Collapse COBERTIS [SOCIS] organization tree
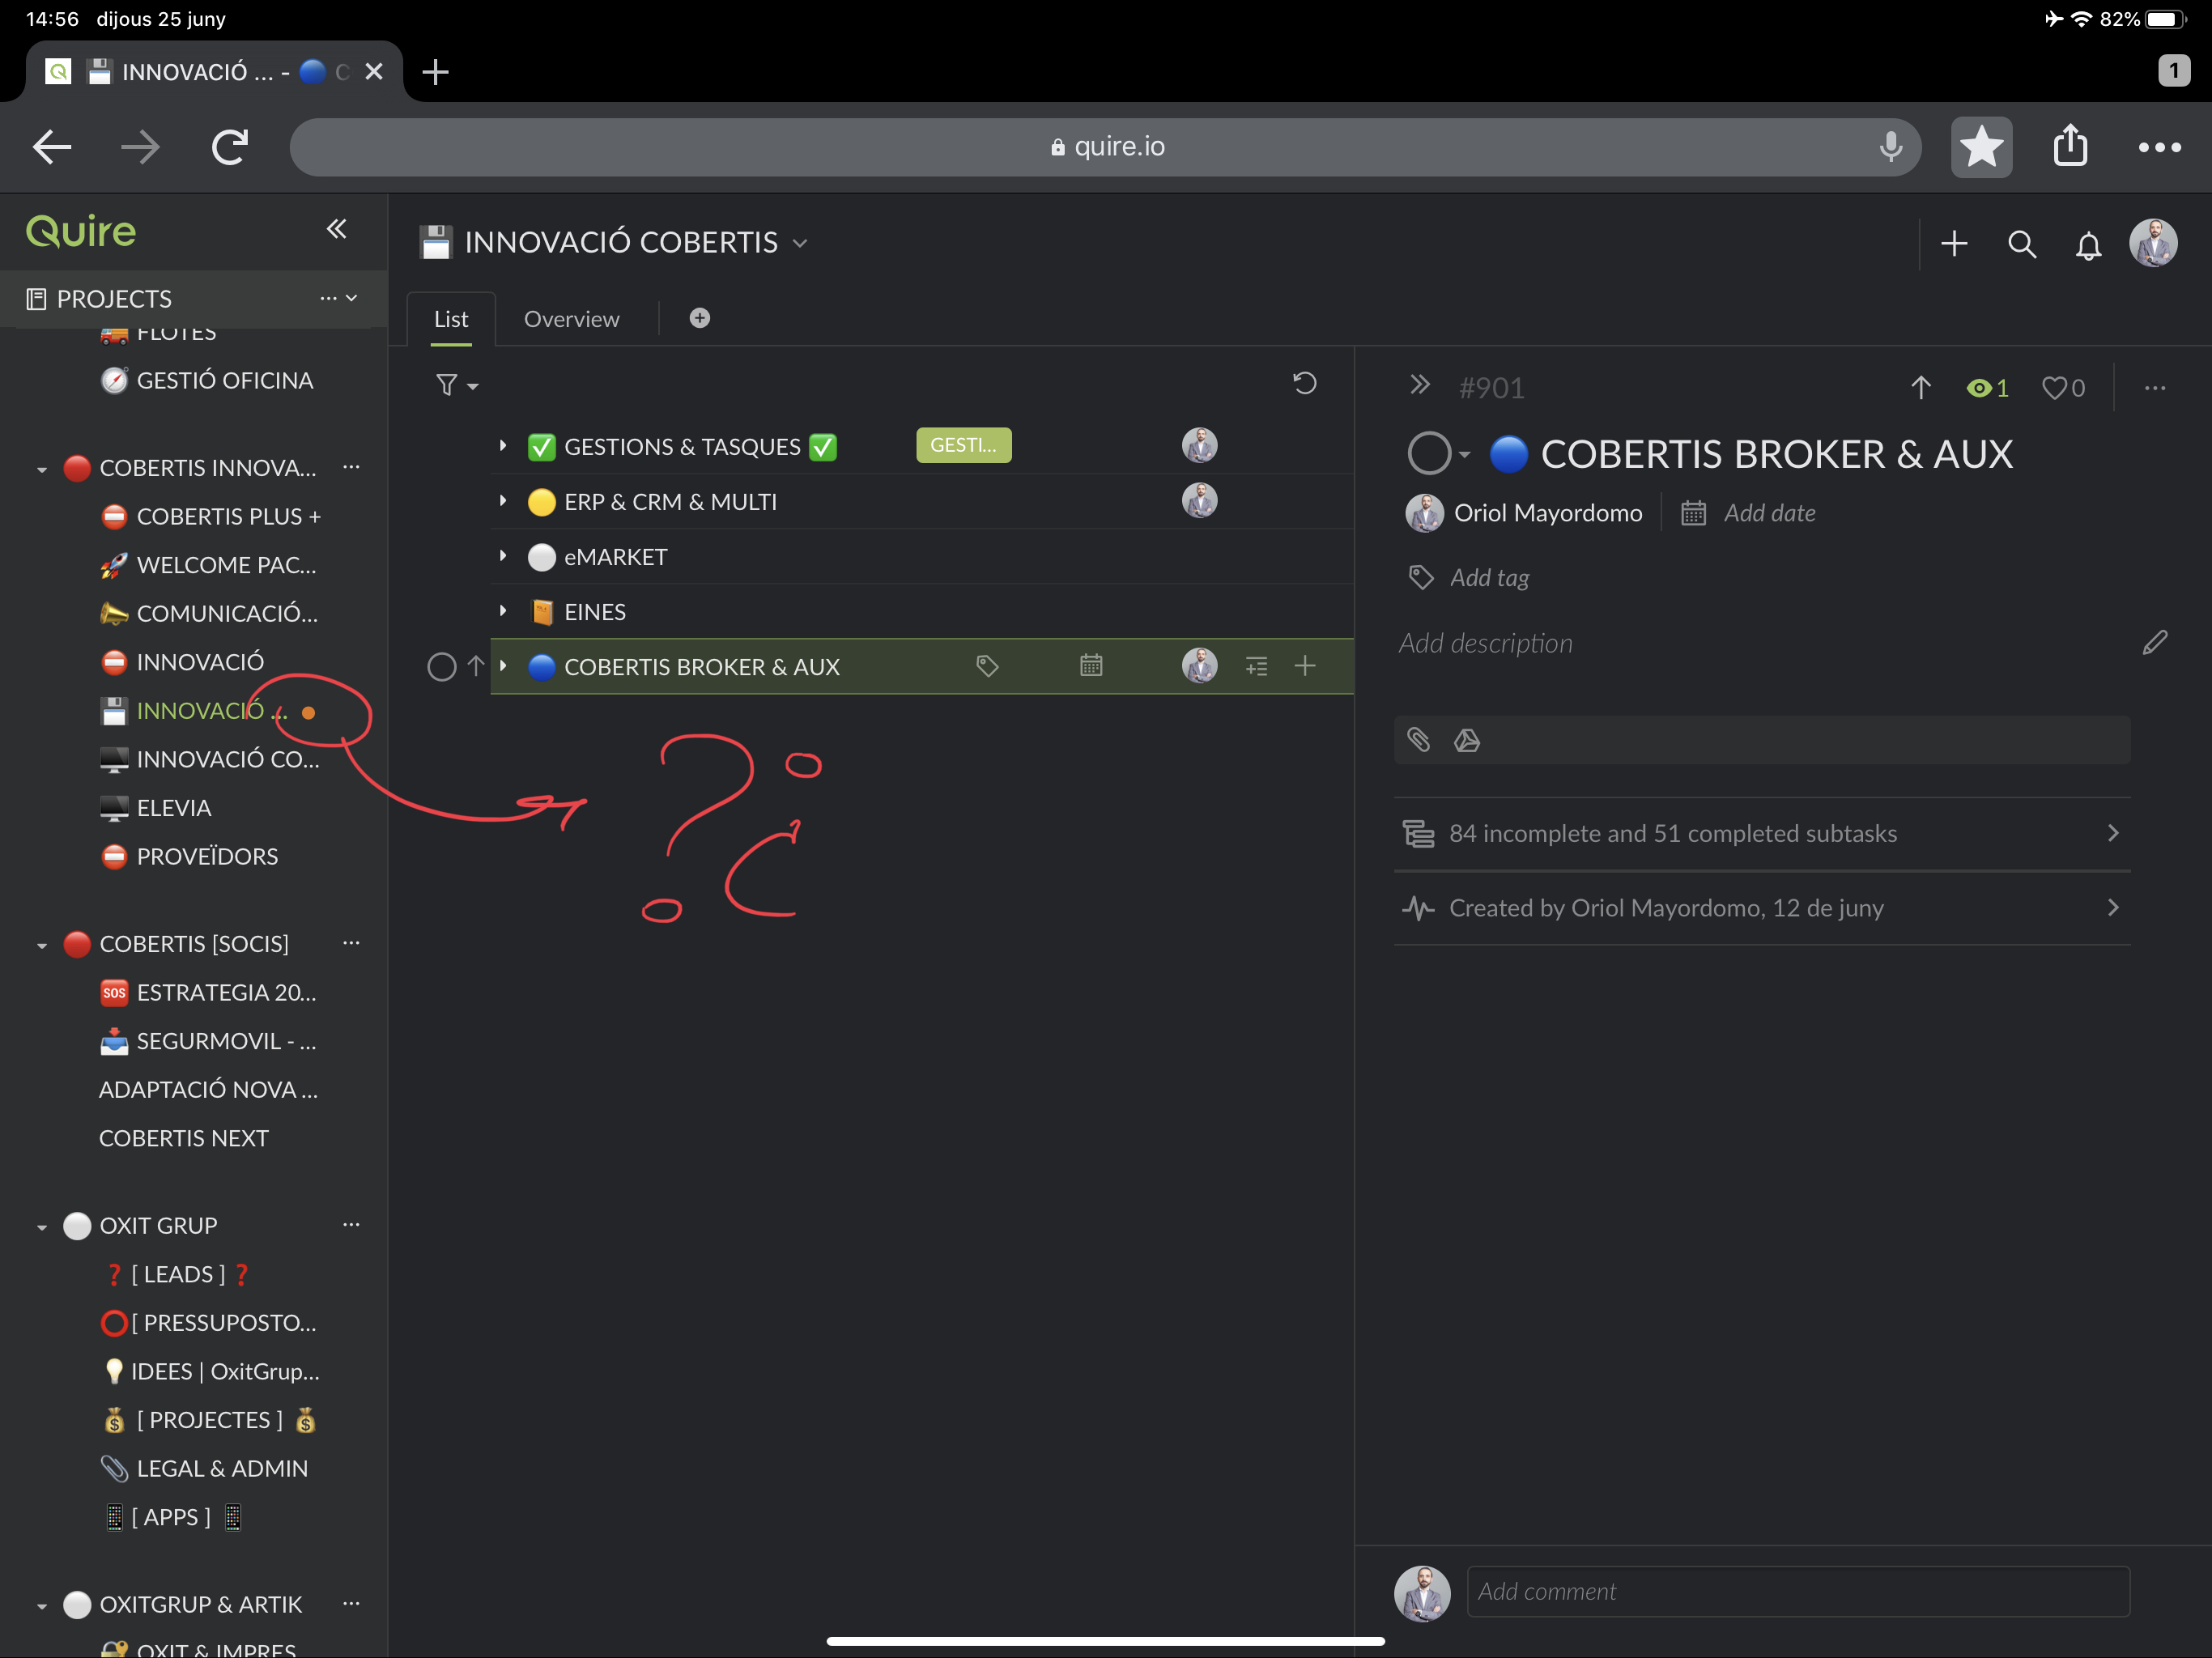The width and height of the screenshot is (2212, 1658). point(41,945)
